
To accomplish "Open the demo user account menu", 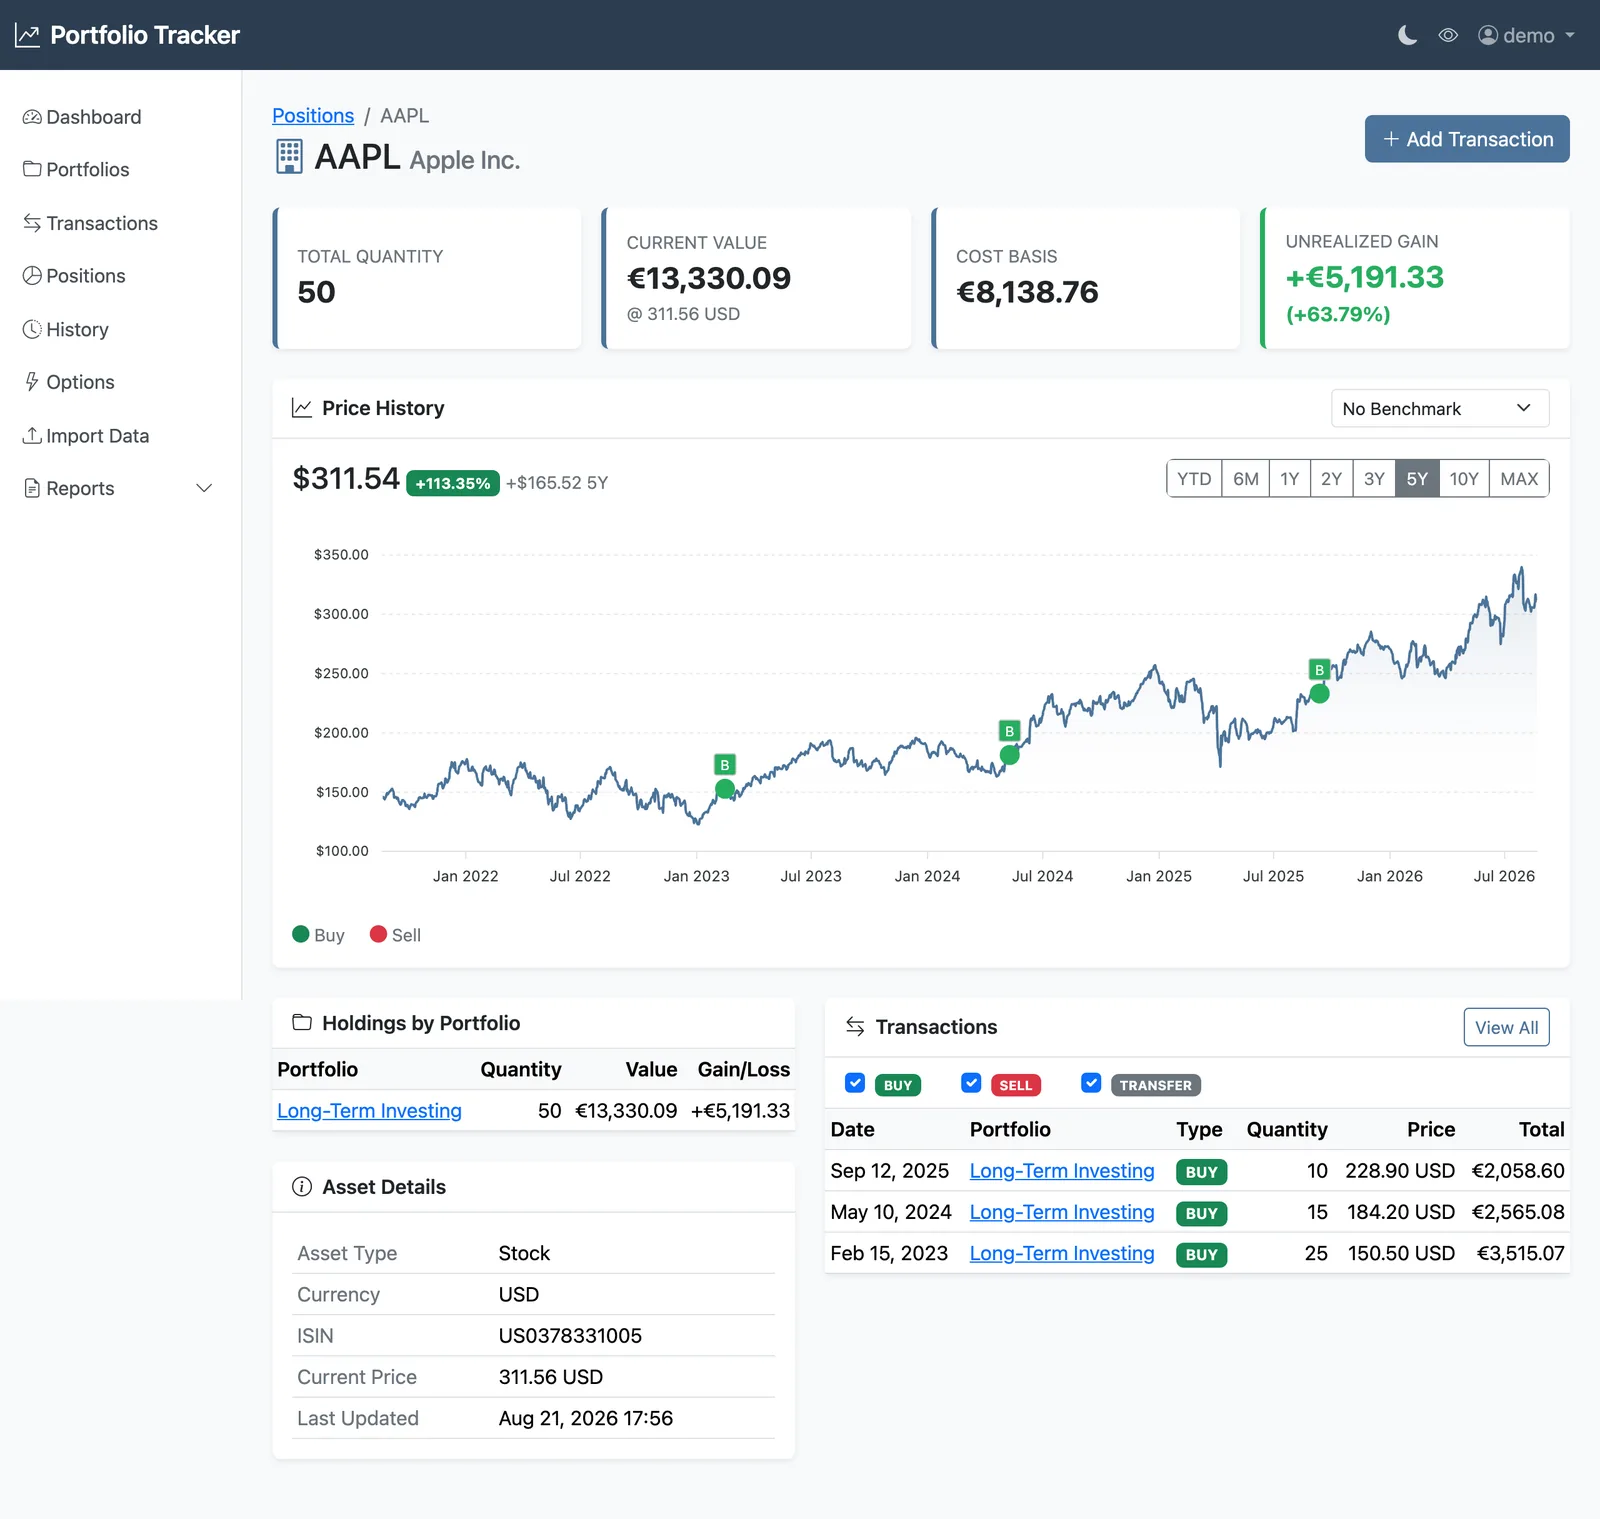I will (1526, 36).
